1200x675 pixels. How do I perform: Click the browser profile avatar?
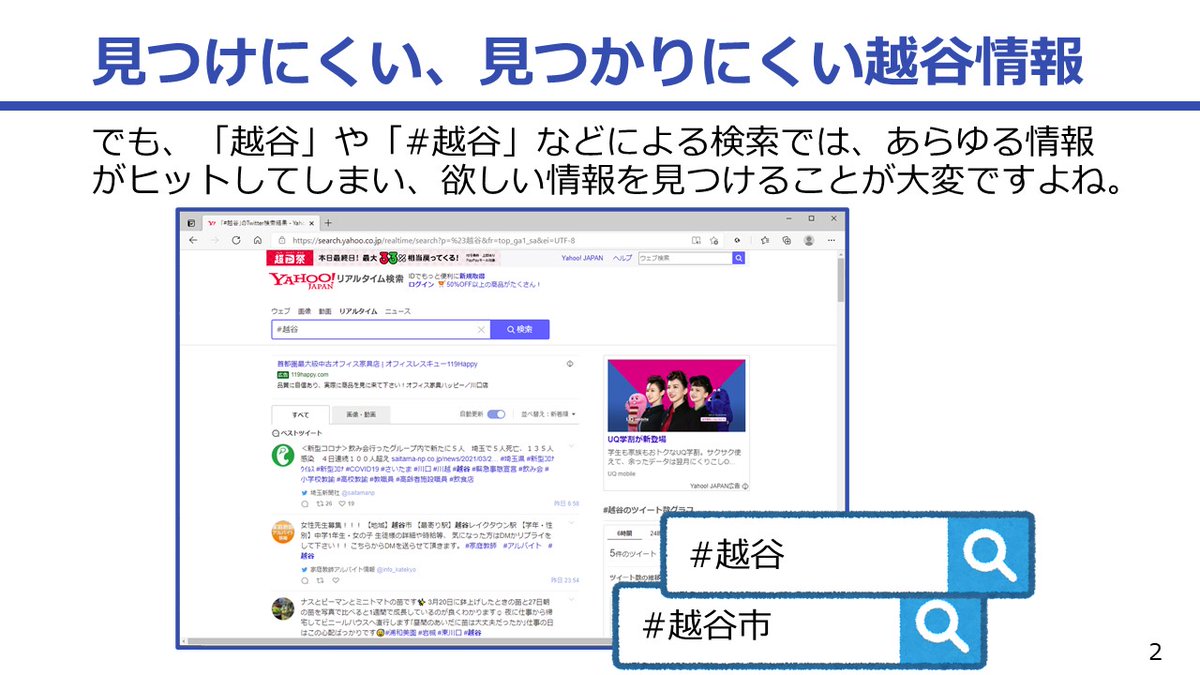tap(808, 240)
